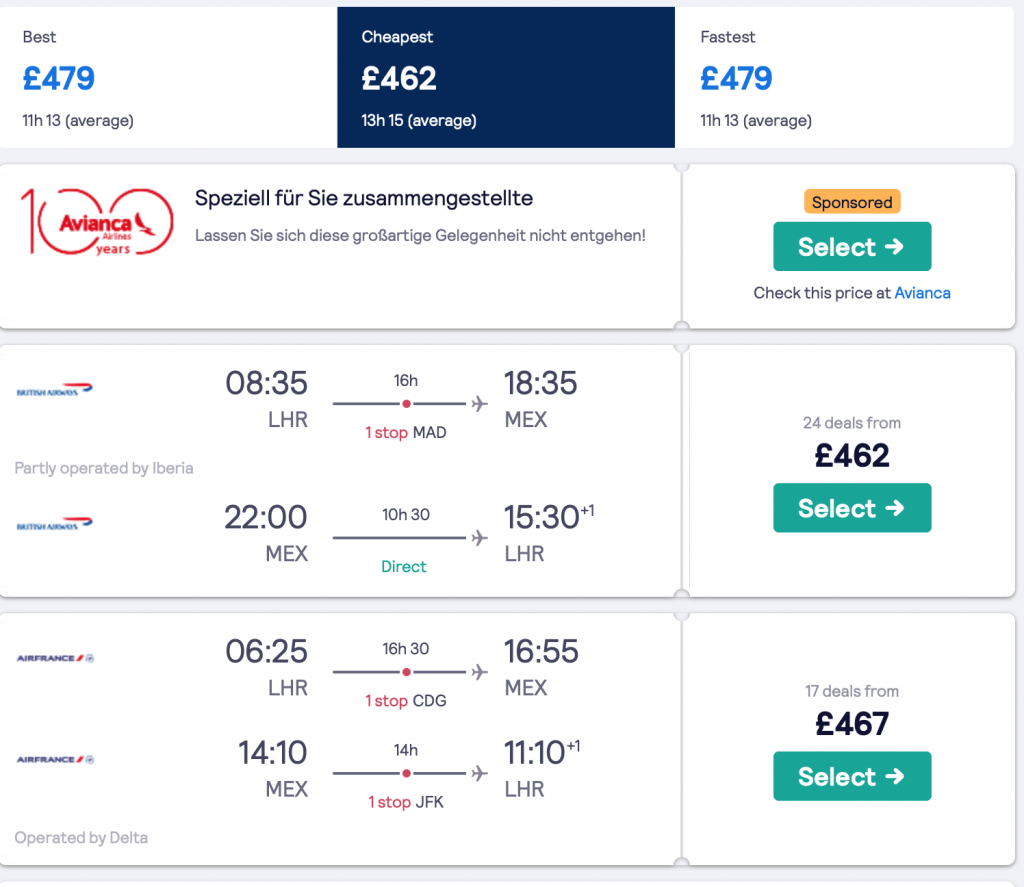
Task: Click plane icon on 06:25 CDG flight
Action: pos(480,671)
